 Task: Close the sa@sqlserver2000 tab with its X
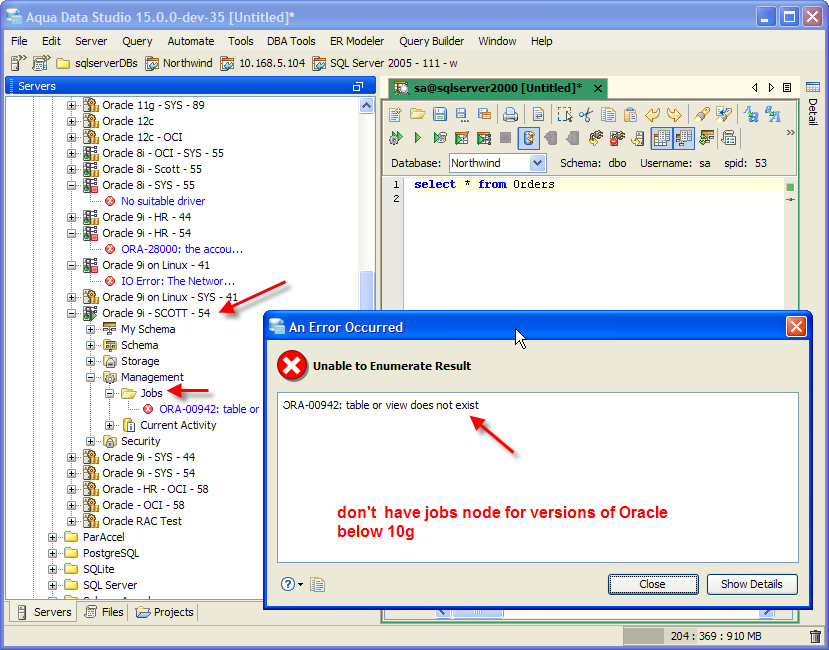[x=597, y=88]
